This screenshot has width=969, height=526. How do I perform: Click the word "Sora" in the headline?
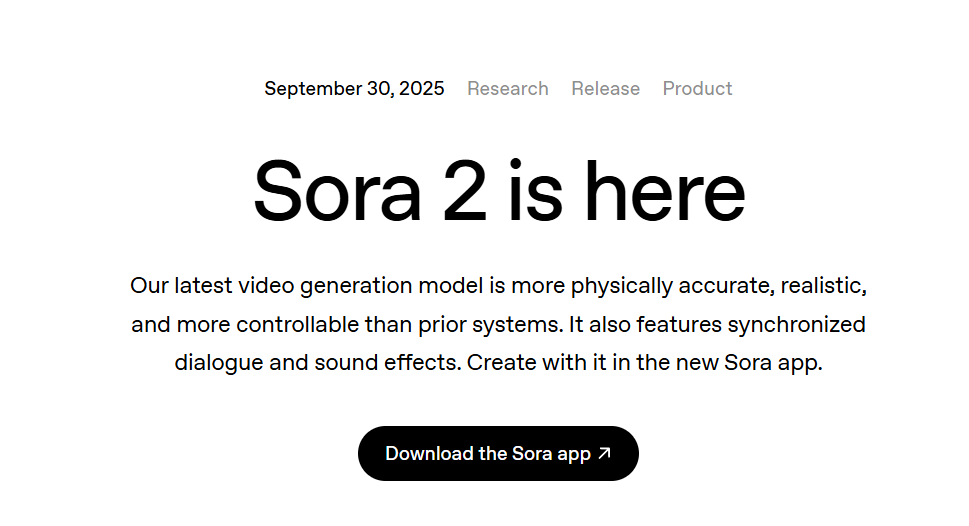pyautogui.click(x=337, y=191)
